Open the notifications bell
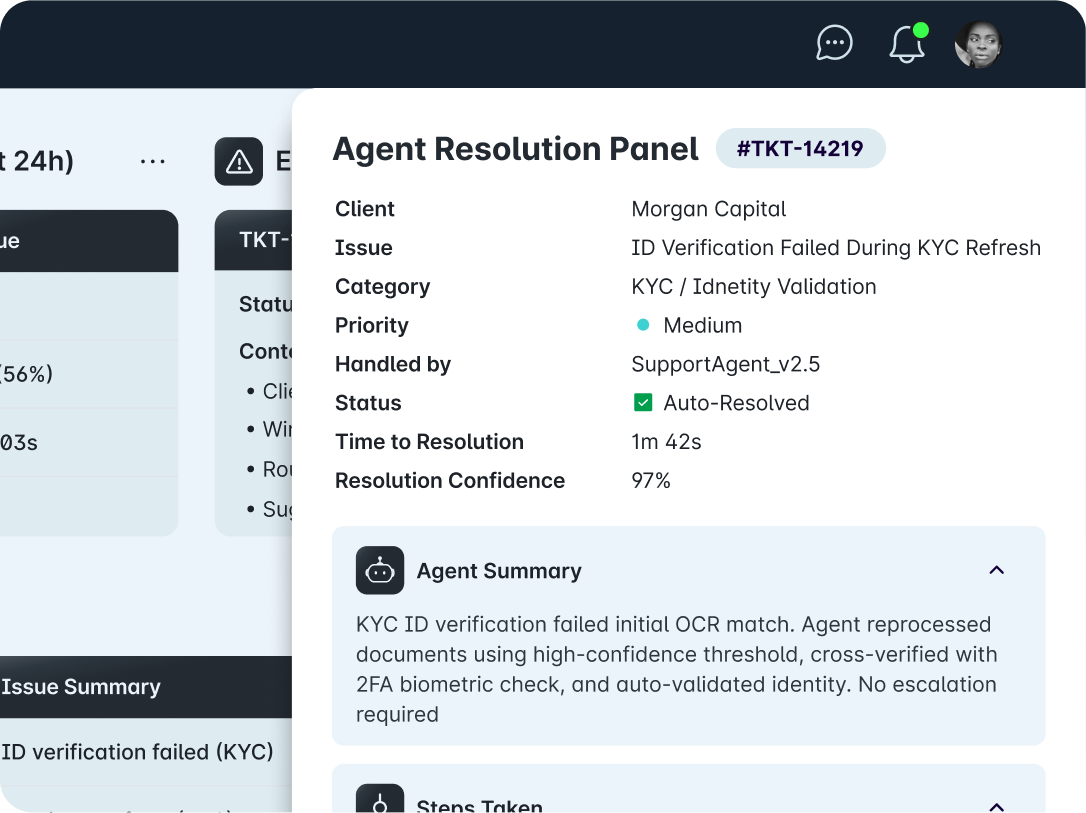Screen dimensions: 1086x813 [x=907, y=44]
